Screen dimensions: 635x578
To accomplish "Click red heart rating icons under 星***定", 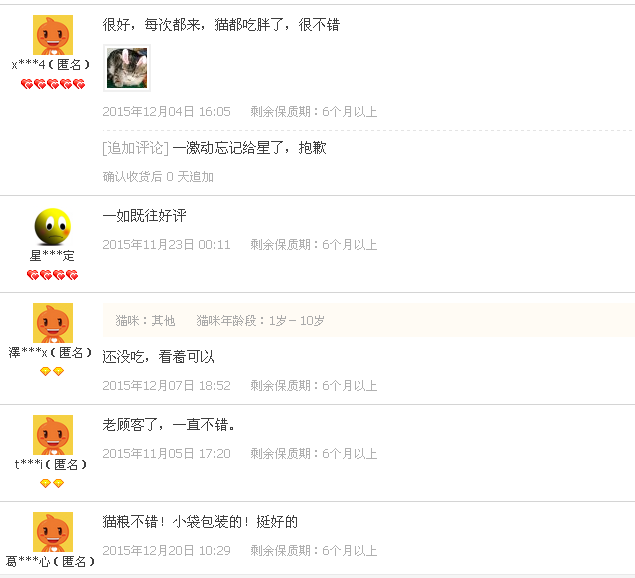I will pos(52,275).
